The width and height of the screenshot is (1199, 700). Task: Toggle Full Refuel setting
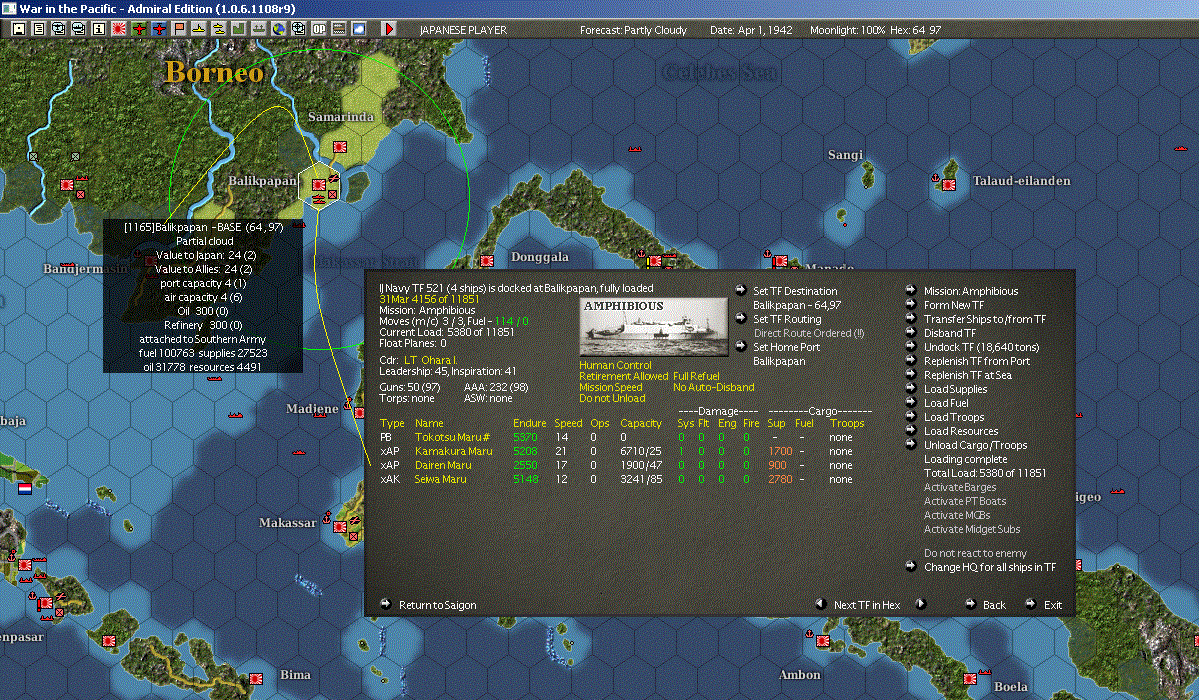[696, 376]
